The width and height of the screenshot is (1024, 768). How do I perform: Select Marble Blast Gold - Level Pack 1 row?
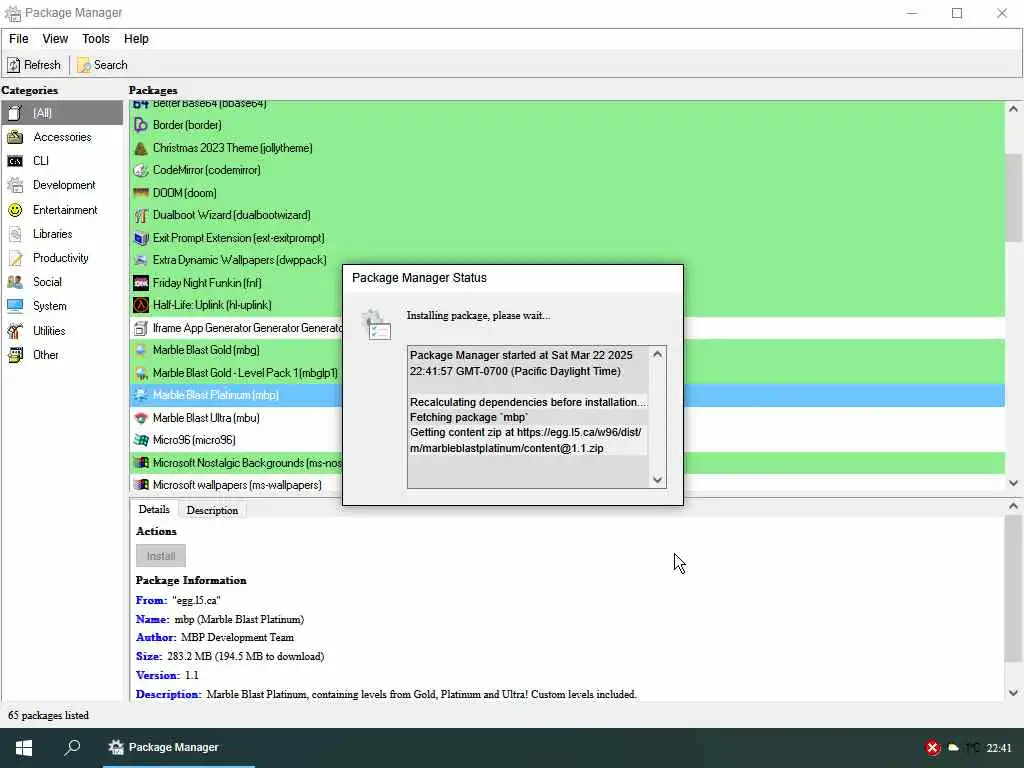pyautogui.click(x=567, y=373)
